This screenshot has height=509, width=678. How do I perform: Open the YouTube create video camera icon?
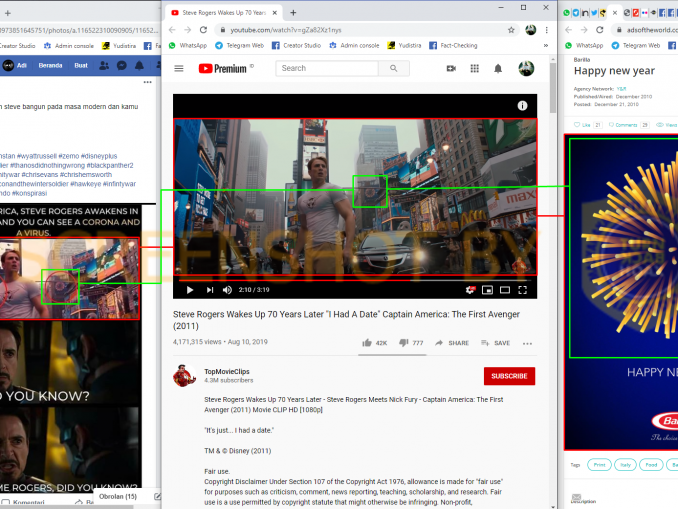(x=451, y=68)
